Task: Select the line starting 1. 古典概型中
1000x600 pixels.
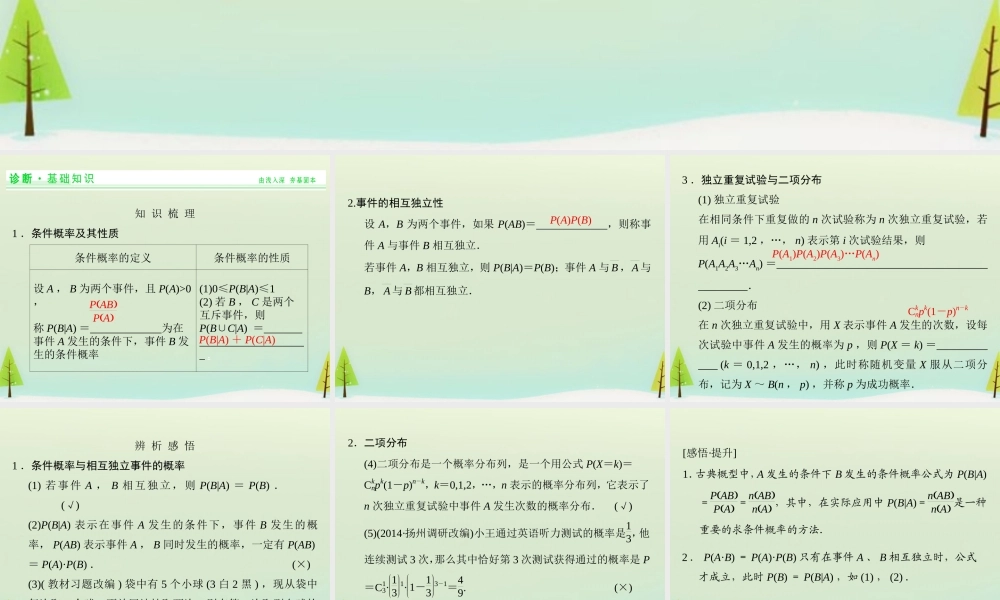Action: (834, 474)
